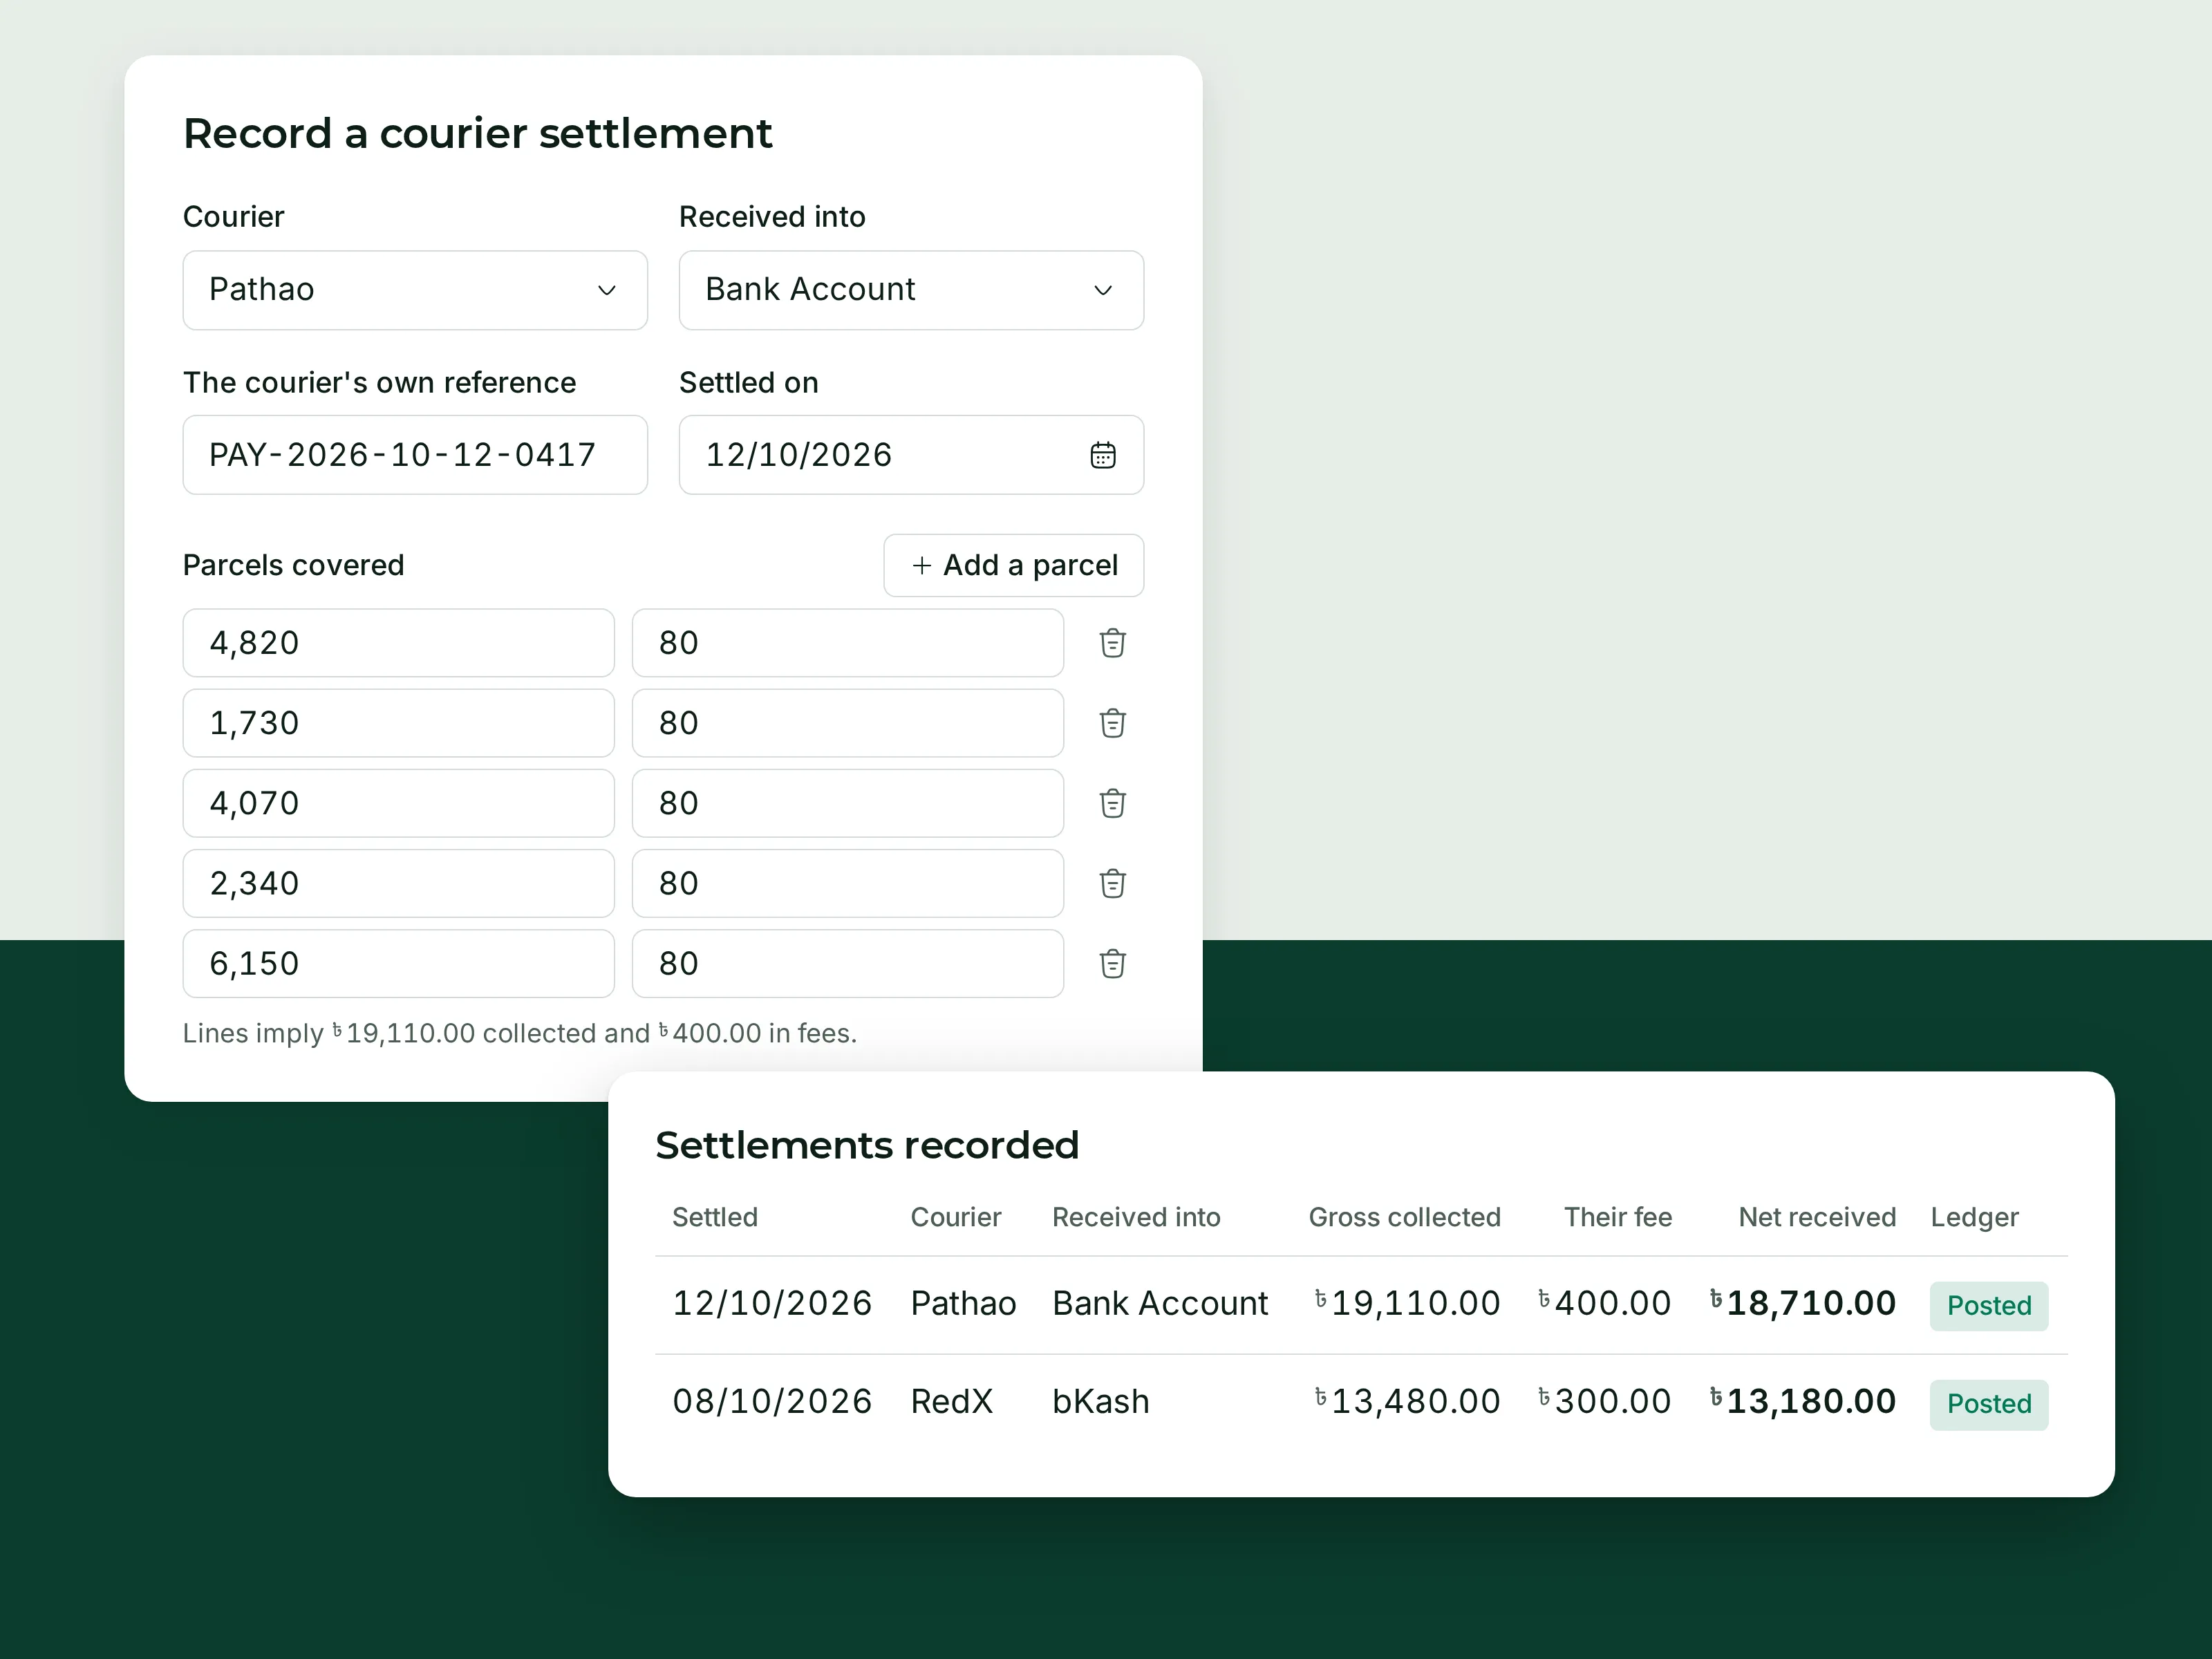This screenshot has height=1659, width=2212.
Task: Edit the 4,070 collected amount field
Action: point(398,803)
